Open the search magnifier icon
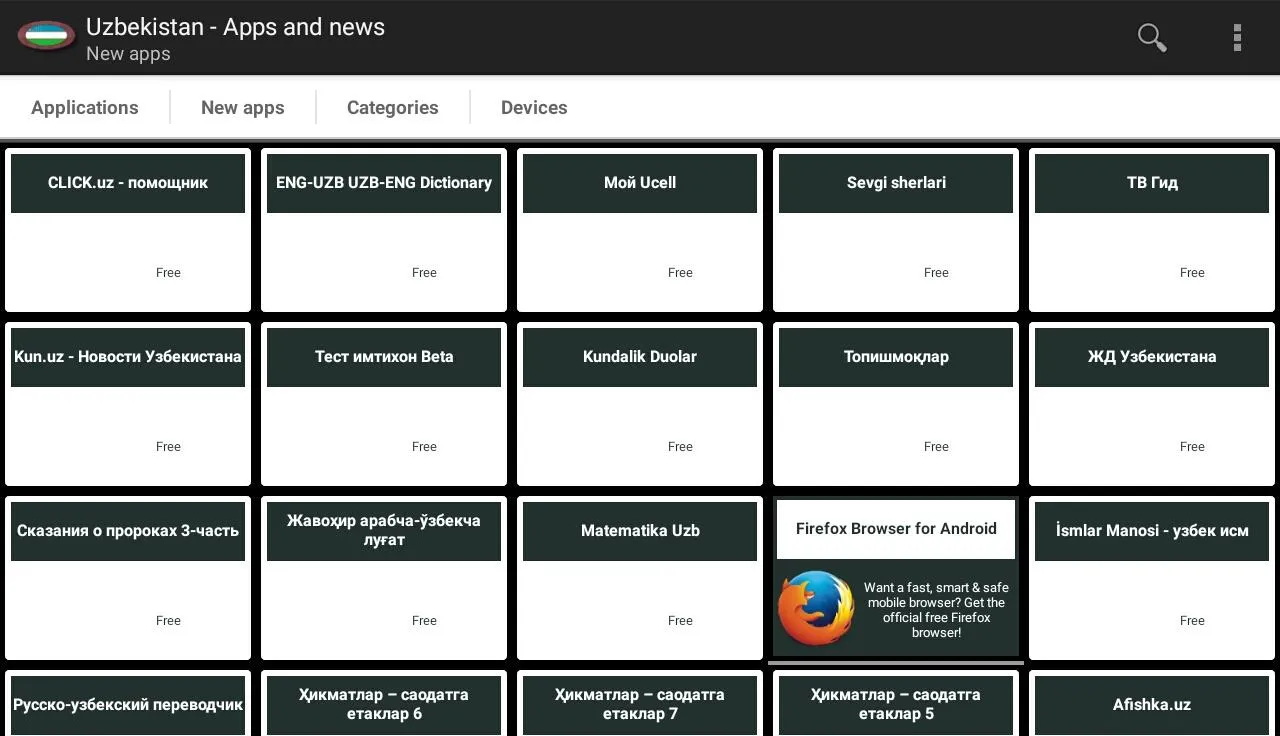Viewport: 1280px width, 736px height. 1152,38
